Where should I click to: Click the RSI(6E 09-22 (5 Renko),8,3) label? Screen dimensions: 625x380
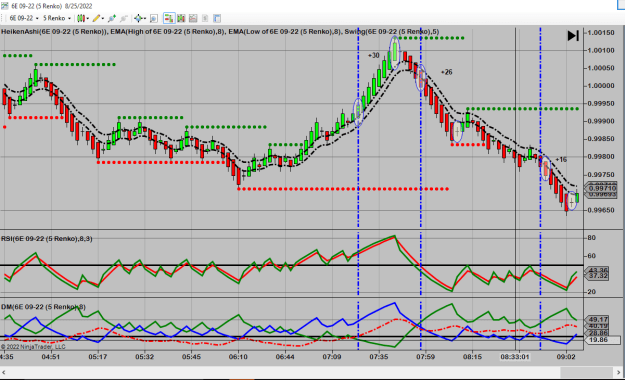click(x=47, y=239)
